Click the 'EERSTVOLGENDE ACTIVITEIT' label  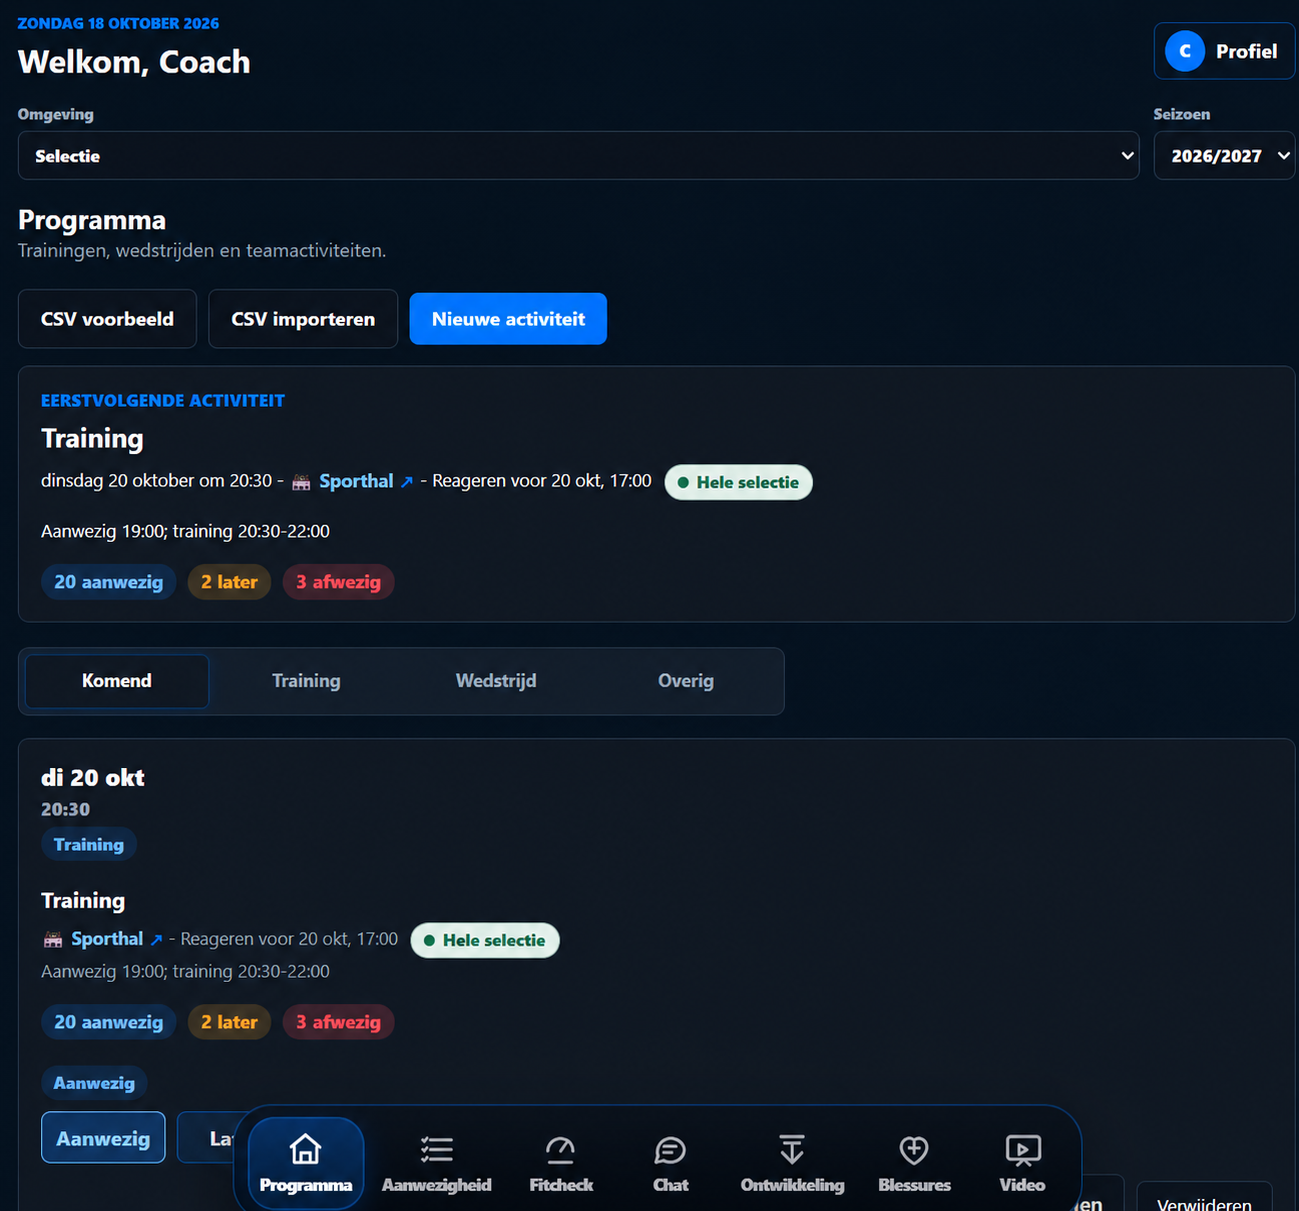click(163, 400)
